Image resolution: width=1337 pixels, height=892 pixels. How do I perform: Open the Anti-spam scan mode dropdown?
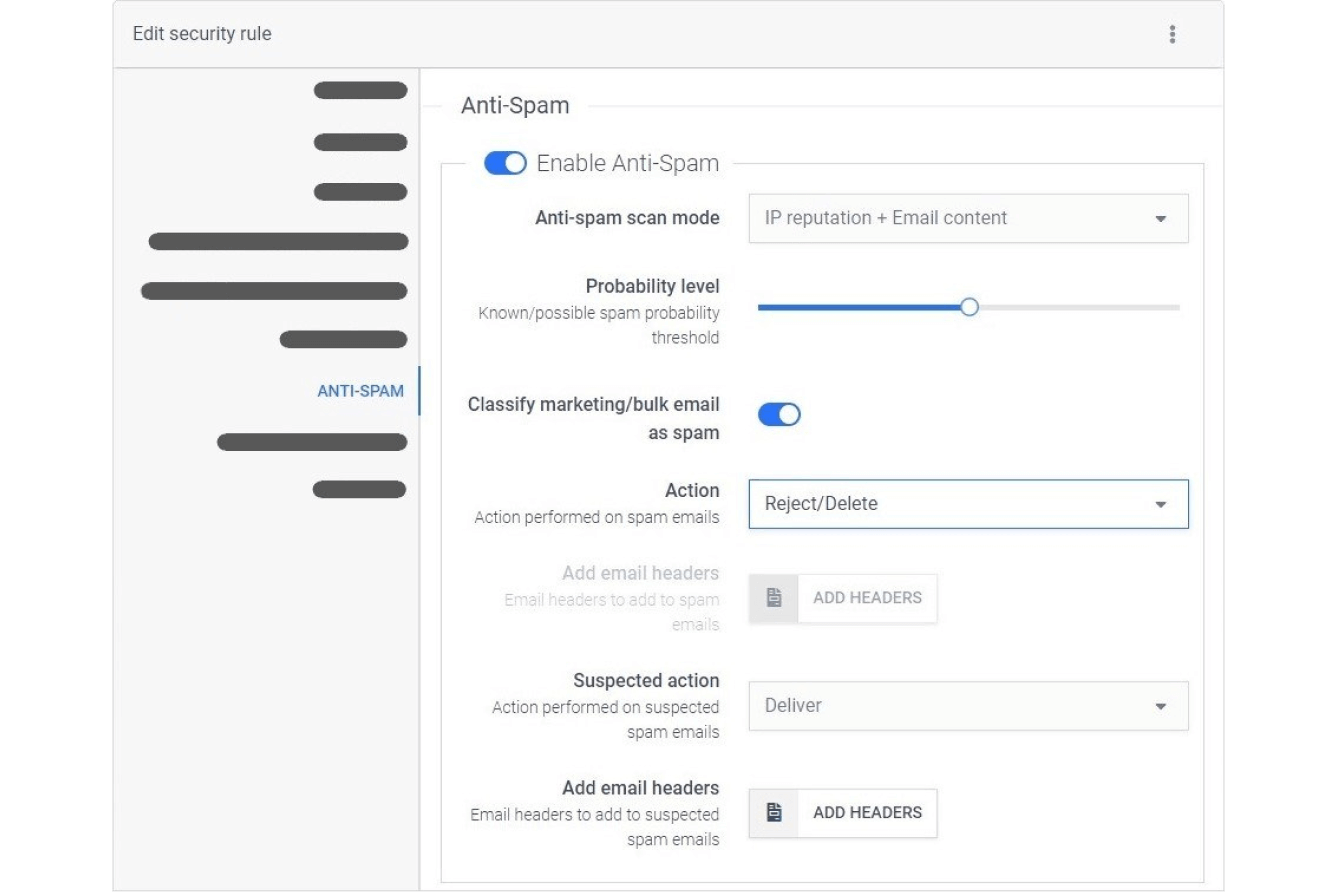point(966,218)
